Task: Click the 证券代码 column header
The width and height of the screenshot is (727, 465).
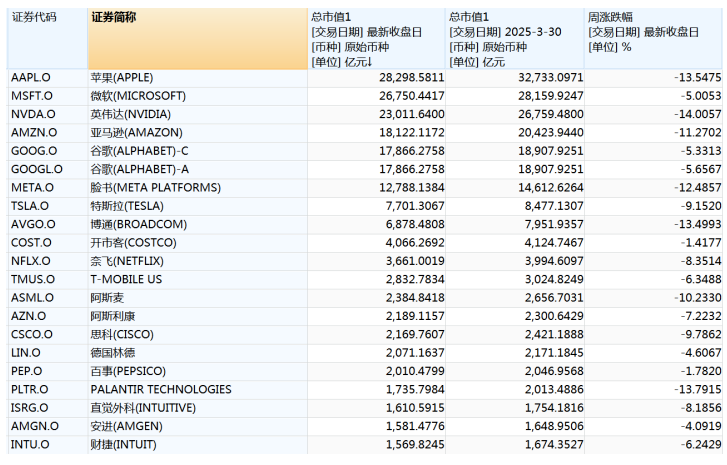Action: tap(34, 17)
